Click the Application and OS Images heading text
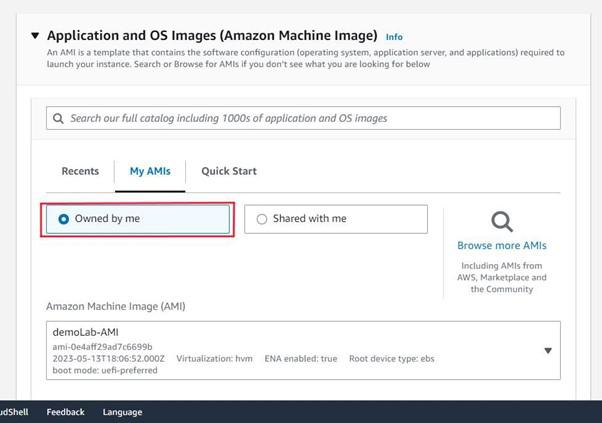This screenshot has width=602, height=423. click(x=212, y=36)
